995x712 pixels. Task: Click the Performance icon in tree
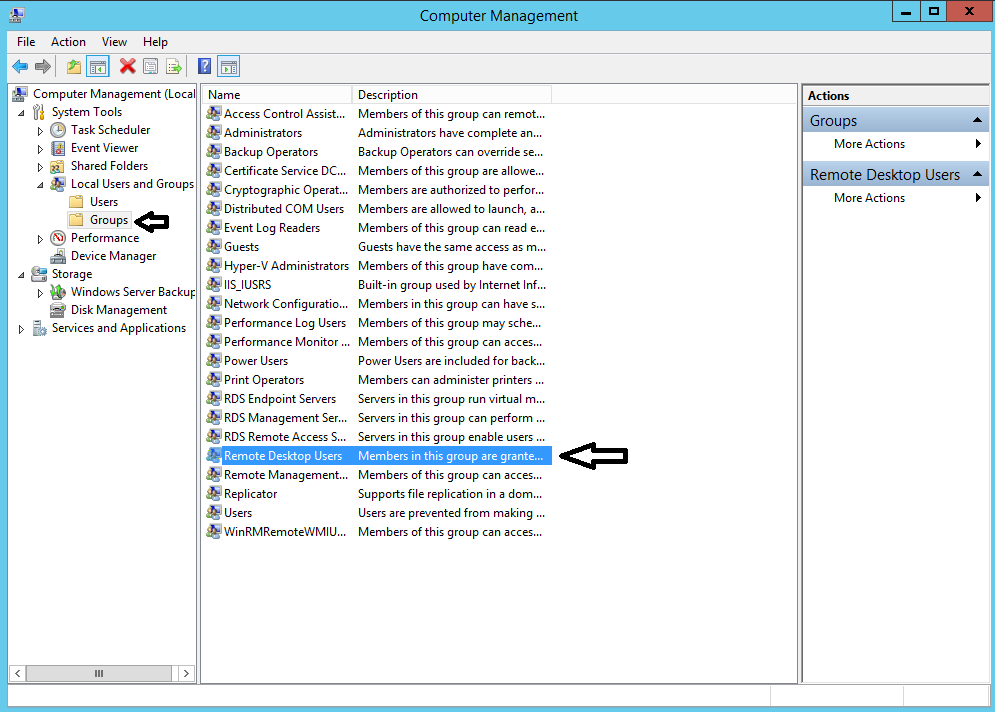(58, 238)
